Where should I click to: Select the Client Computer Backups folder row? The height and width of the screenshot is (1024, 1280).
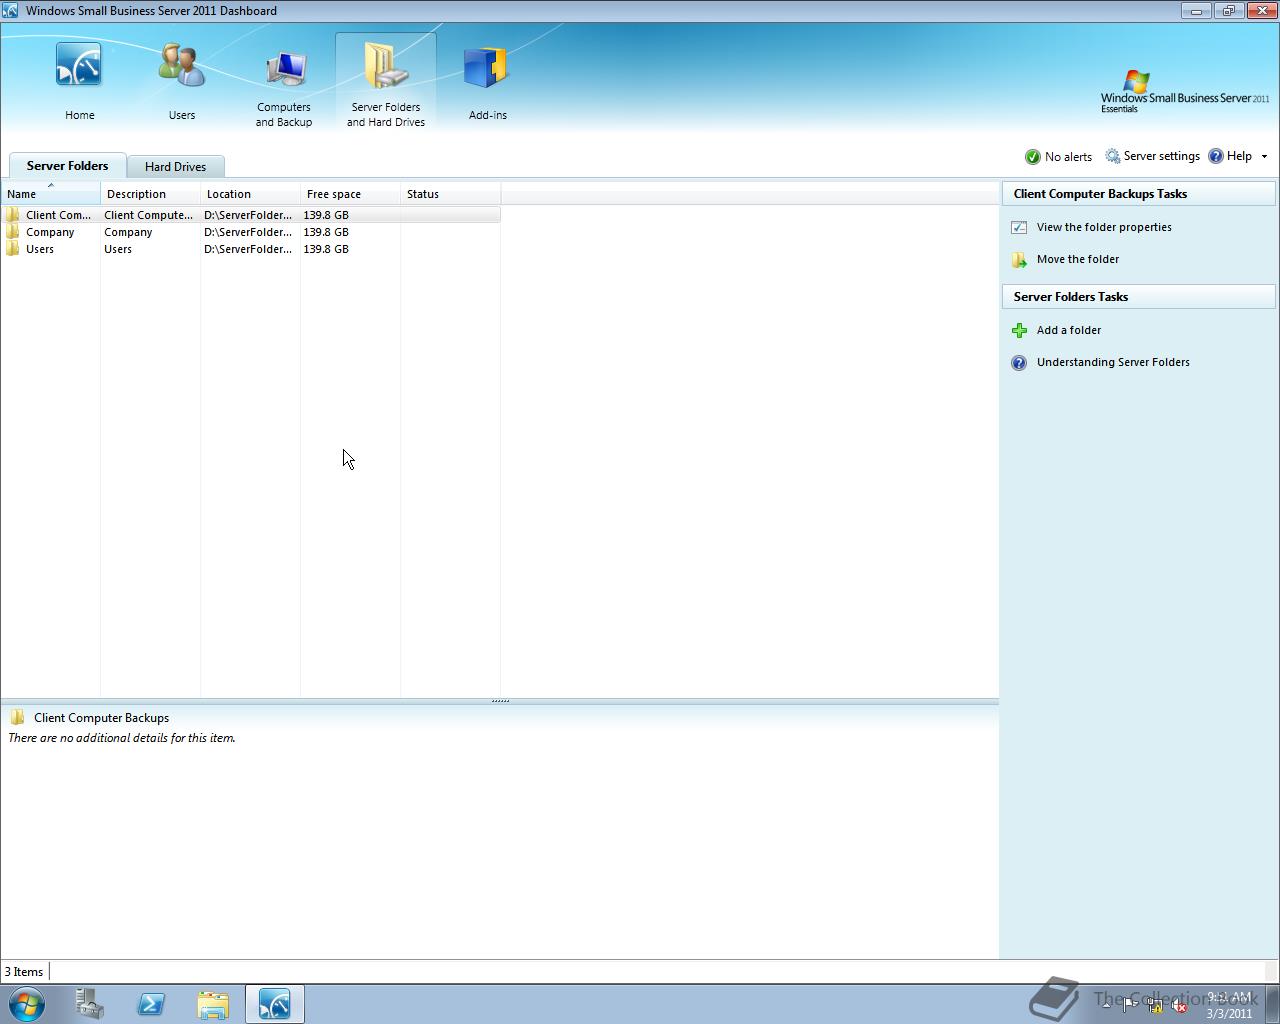point(251,215)
